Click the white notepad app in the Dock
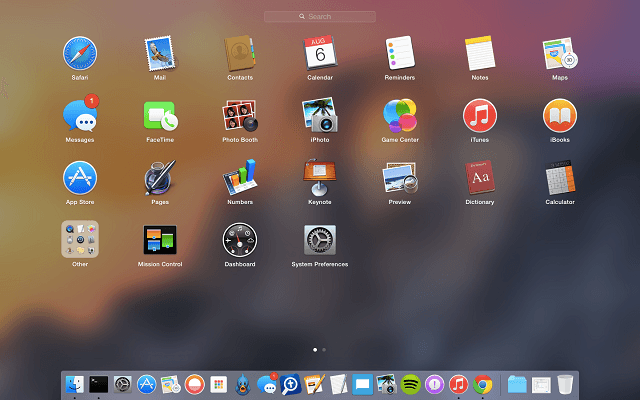640x400 pixels. point(338,384)
